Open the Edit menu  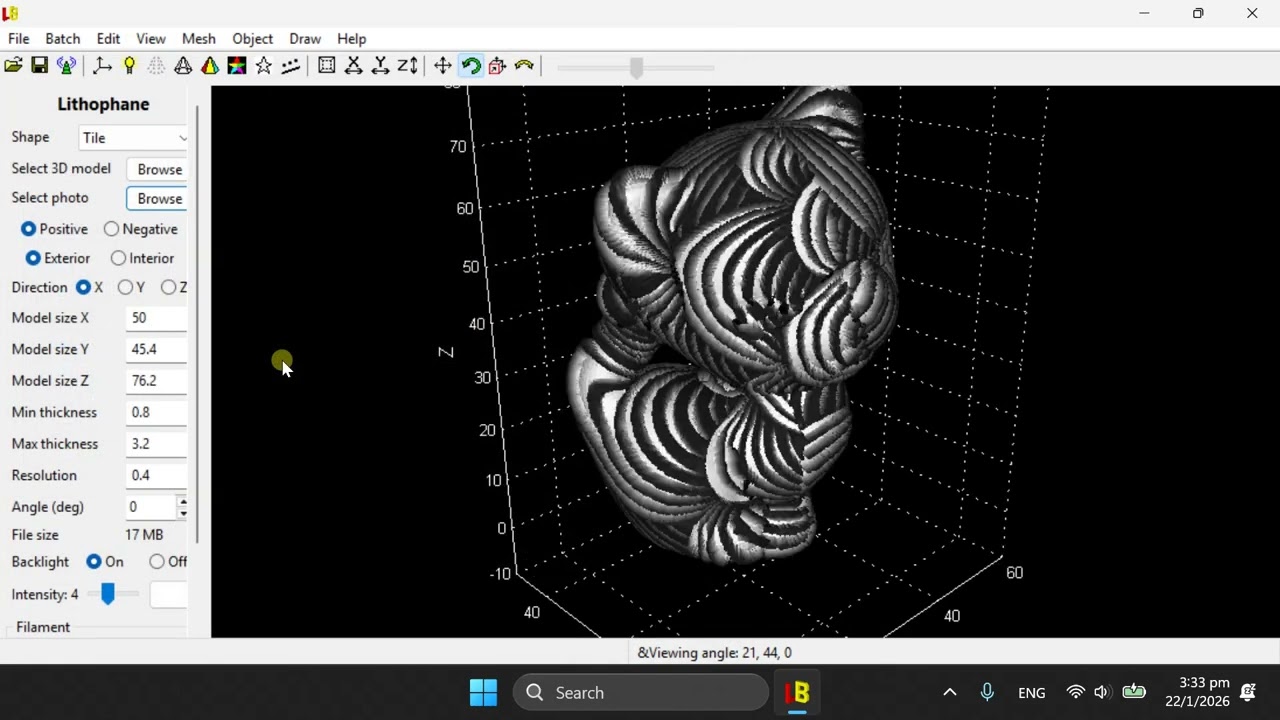[108, 38]
